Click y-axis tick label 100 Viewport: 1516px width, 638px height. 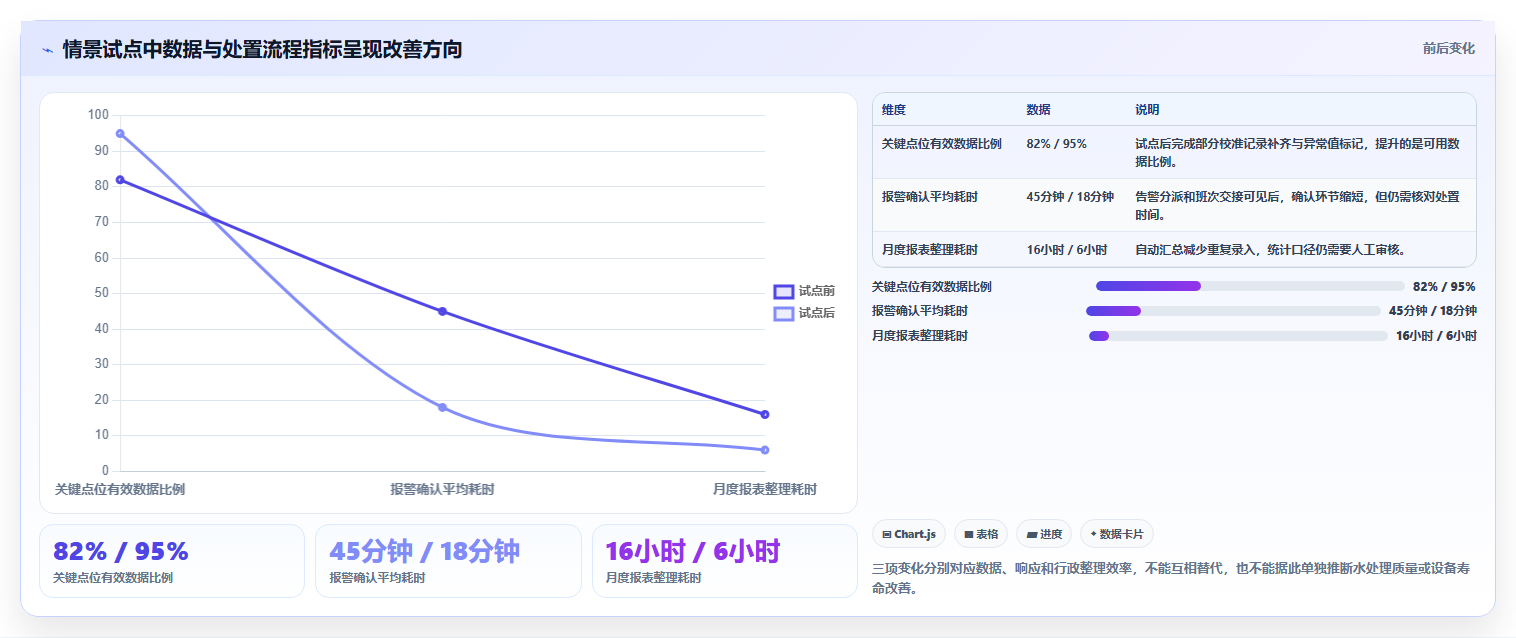(x=98, y=115)
